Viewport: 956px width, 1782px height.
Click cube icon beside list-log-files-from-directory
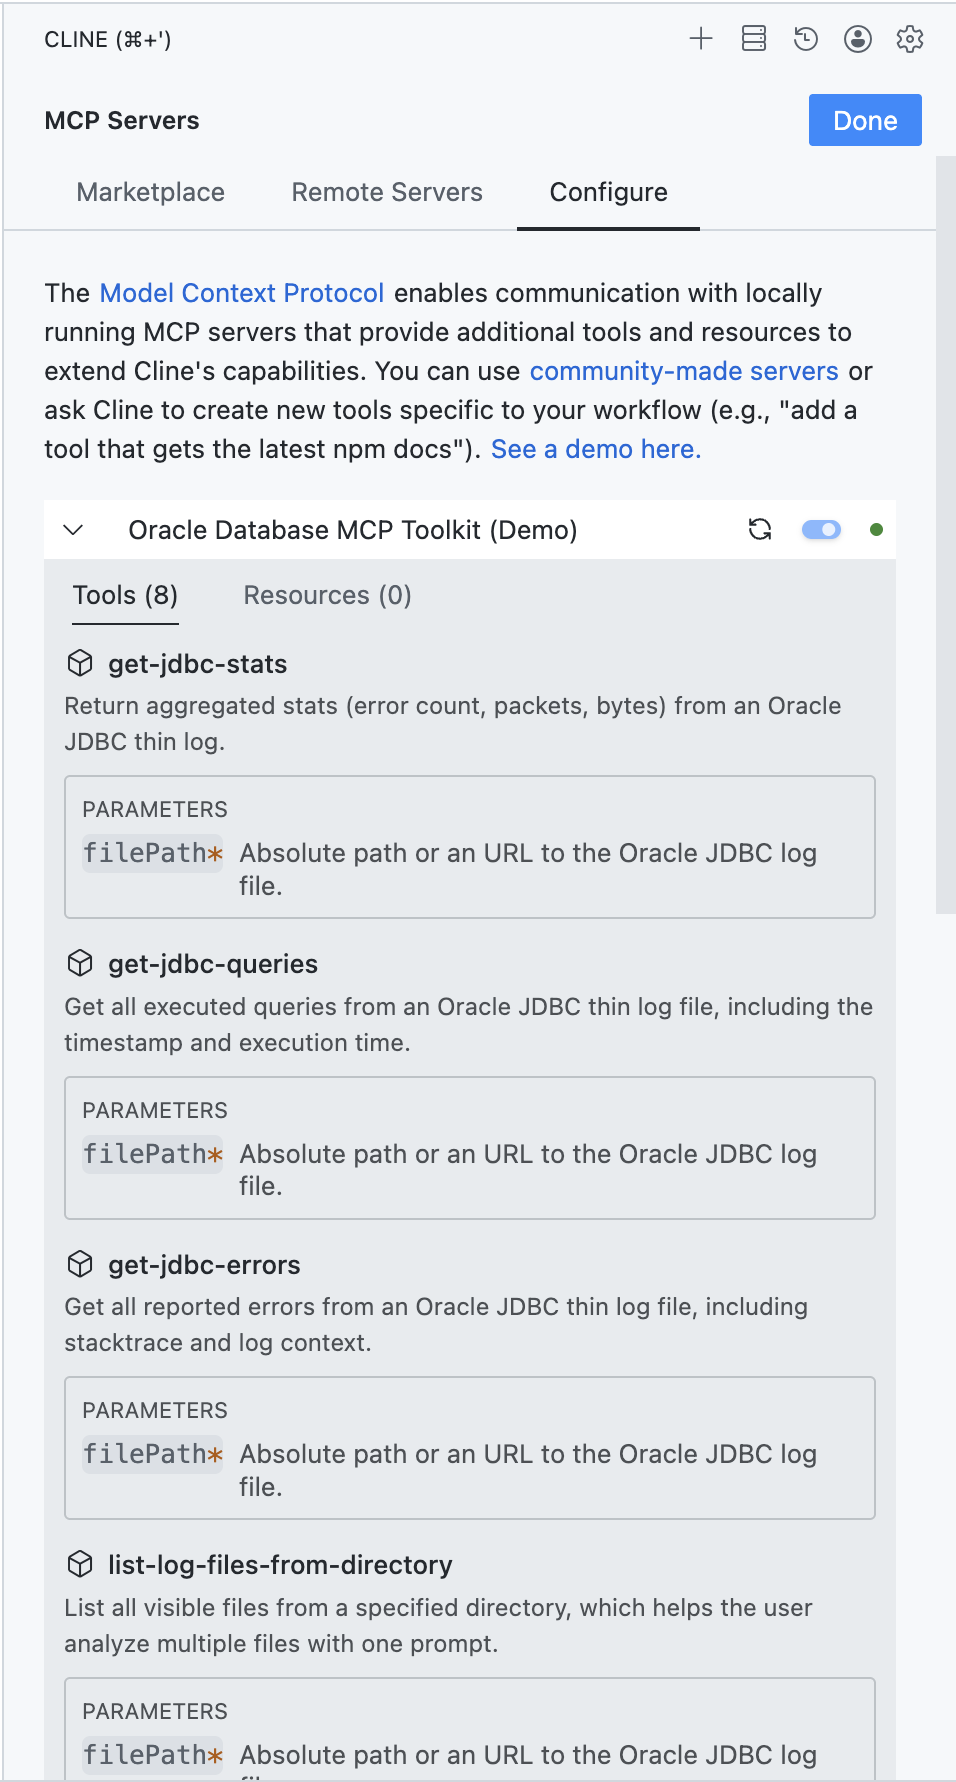pyautogui.click(x=80, y=1564)
